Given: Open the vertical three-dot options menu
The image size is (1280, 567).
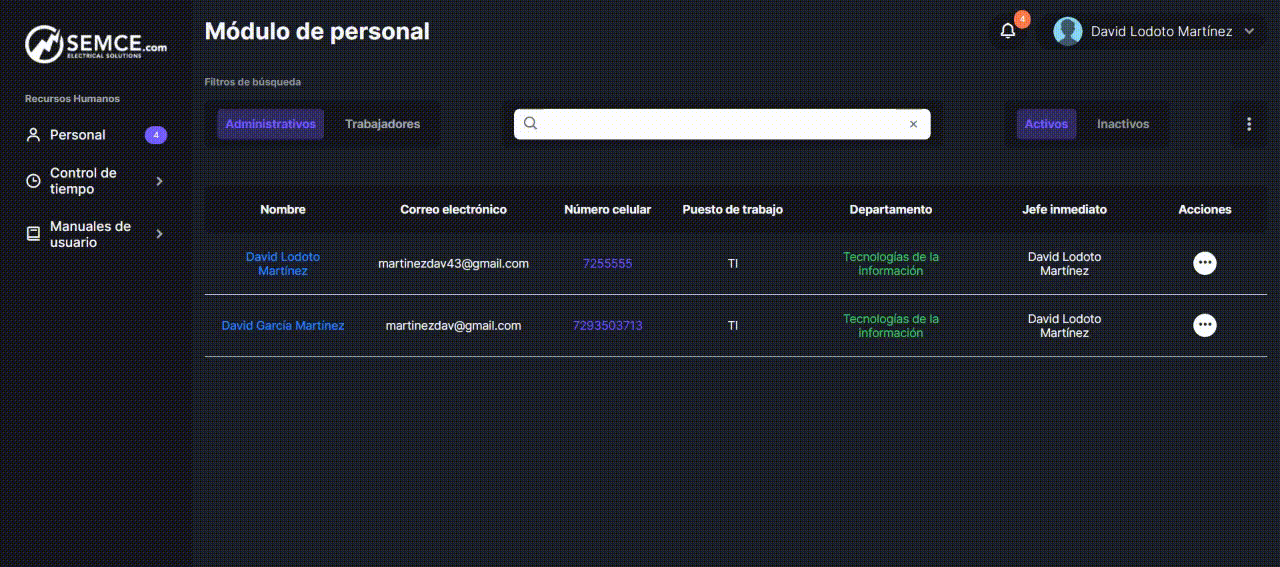Looking at the screenshot, I should tap(1248, 124).
